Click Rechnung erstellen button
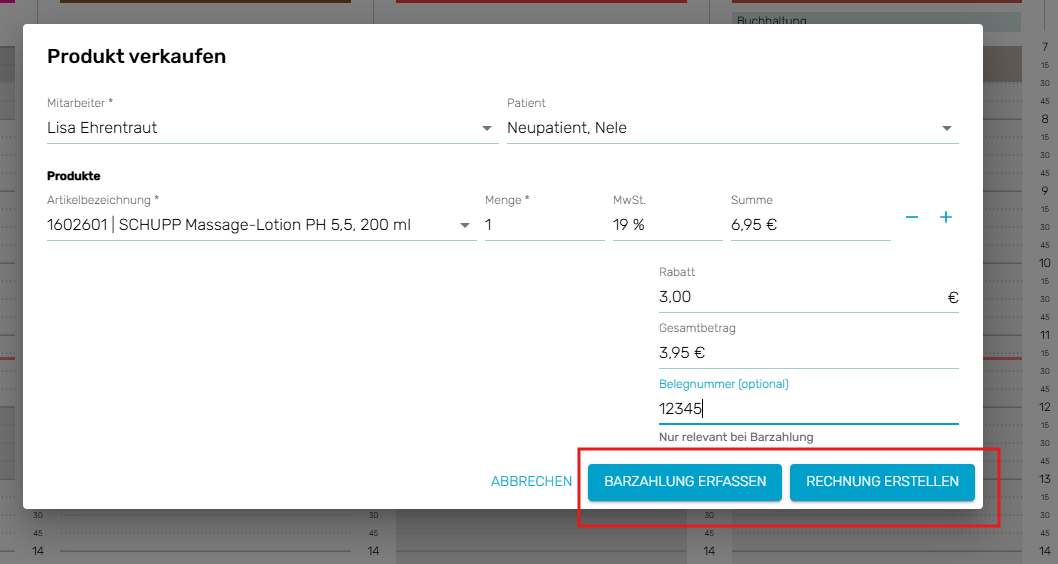The width and height of the screenshot is (1058, 564). [882, 482]
